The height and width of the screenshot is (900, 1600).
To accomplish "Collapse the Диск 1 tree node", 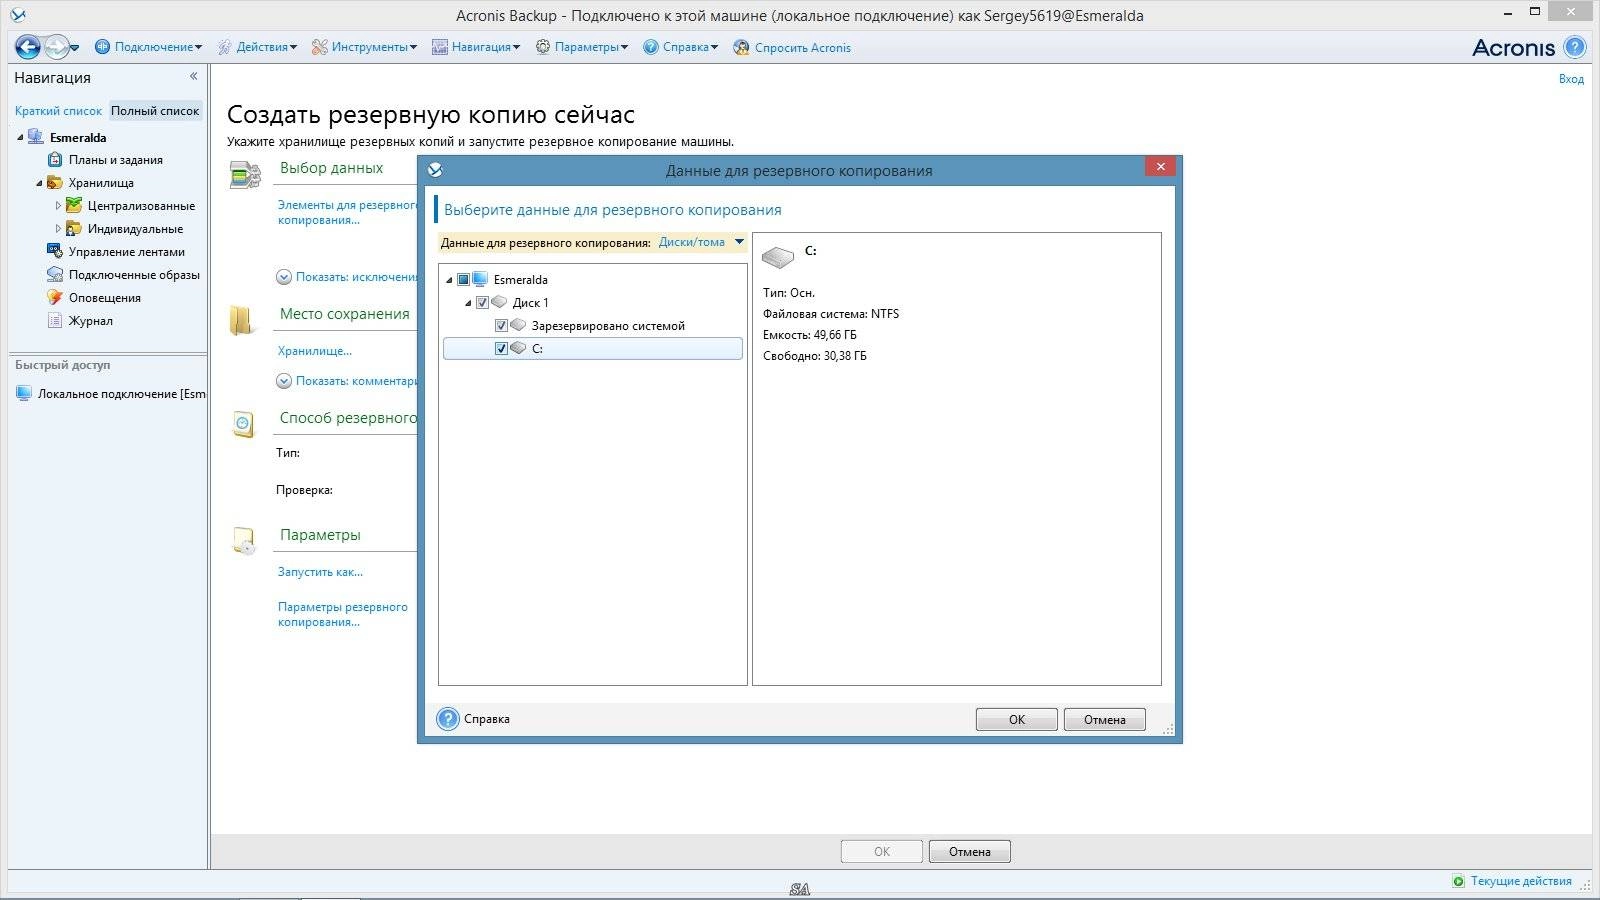I will [468, 303].
